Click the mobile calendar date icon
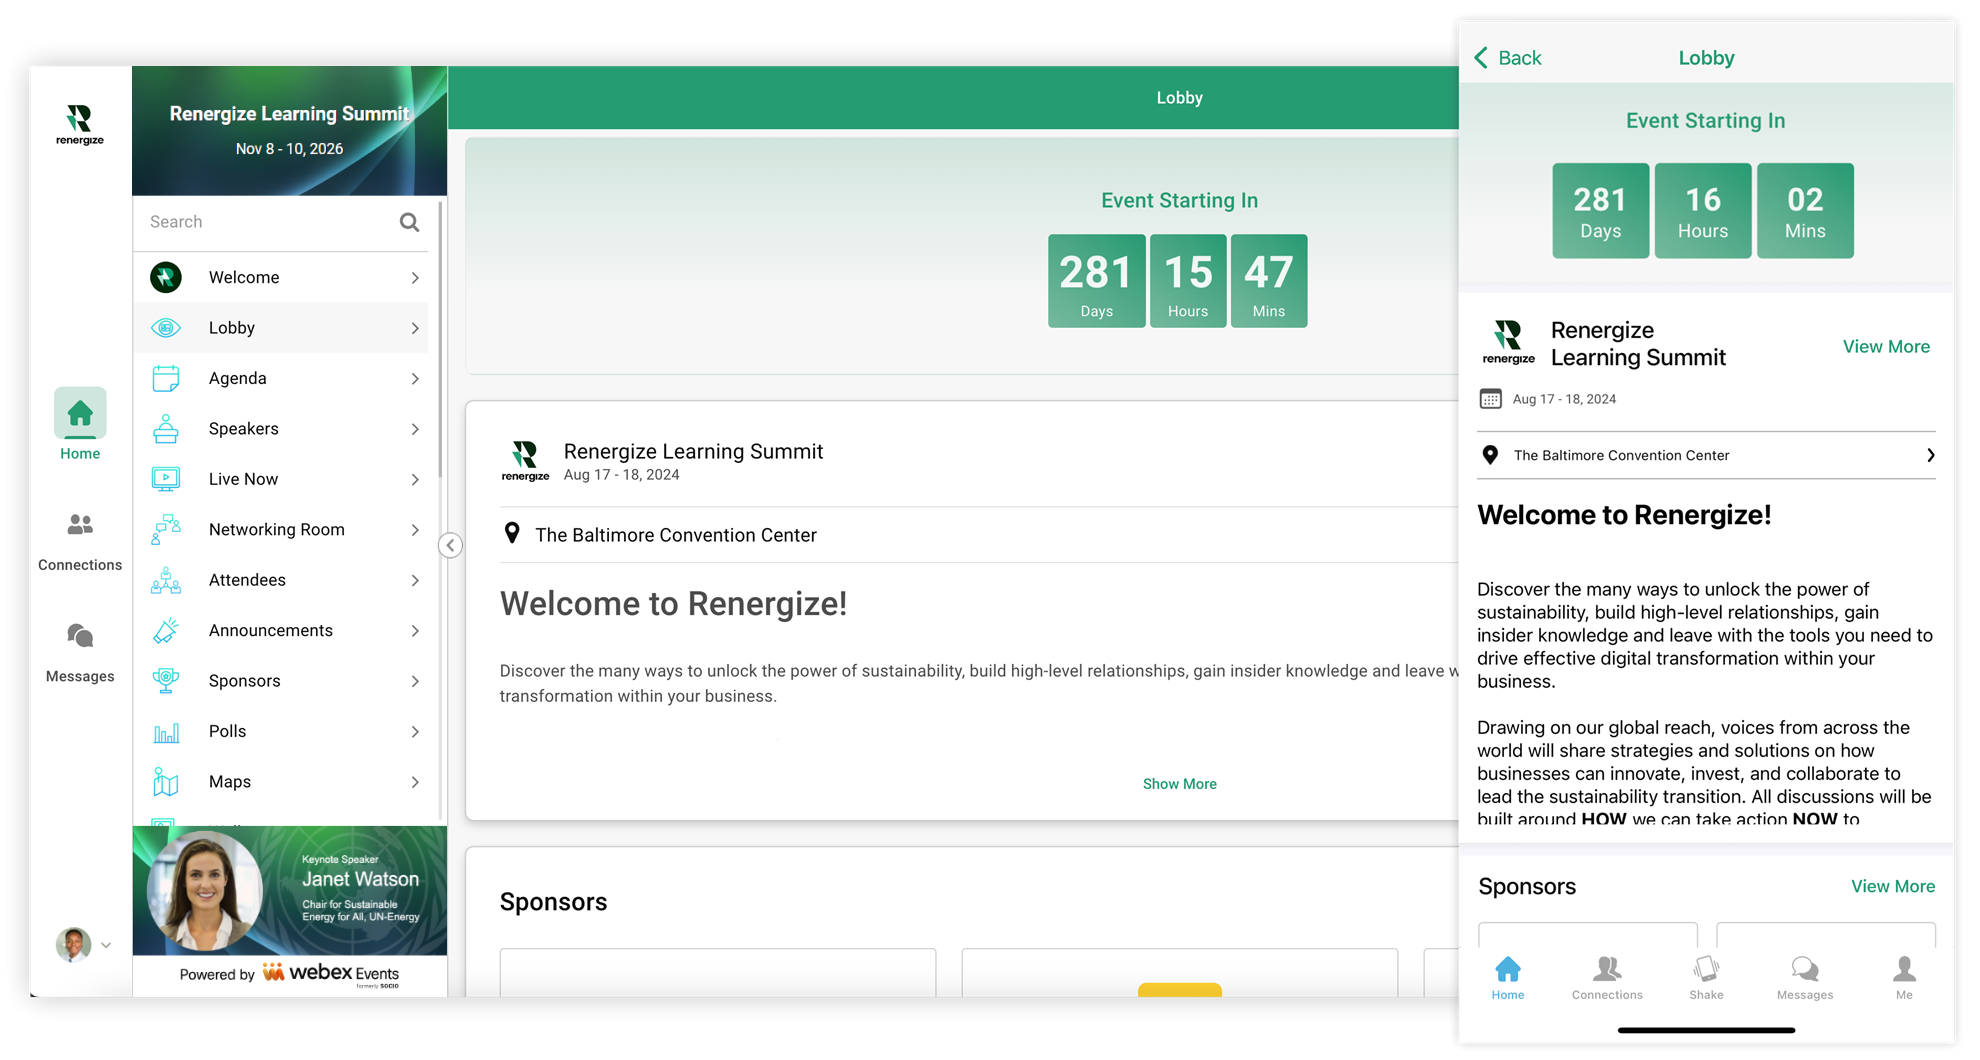The height and width of the screenshot is (1060, 1980). 1490,399
